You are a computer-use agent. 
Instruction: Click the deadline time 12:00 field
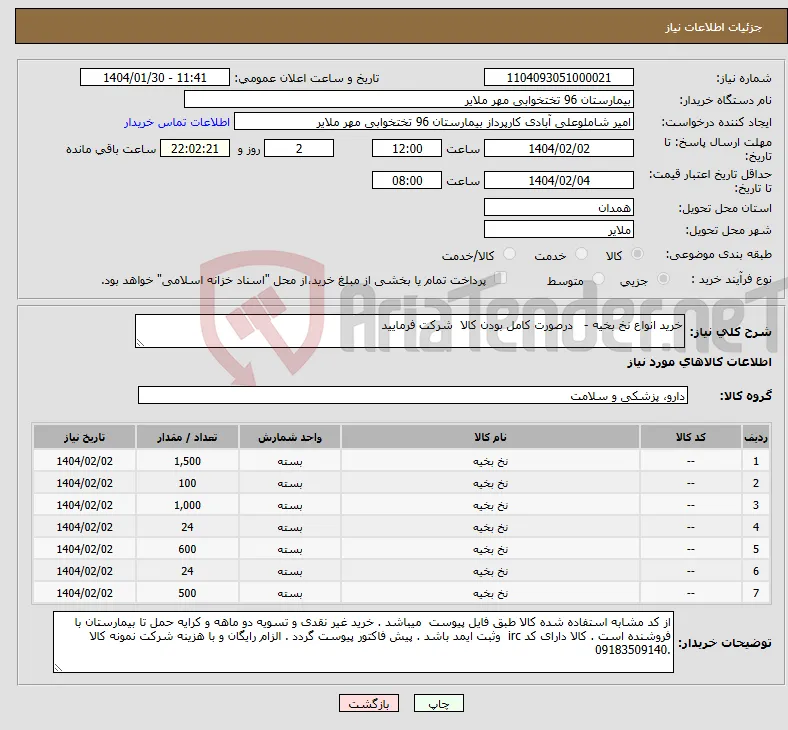coord(407,149)
